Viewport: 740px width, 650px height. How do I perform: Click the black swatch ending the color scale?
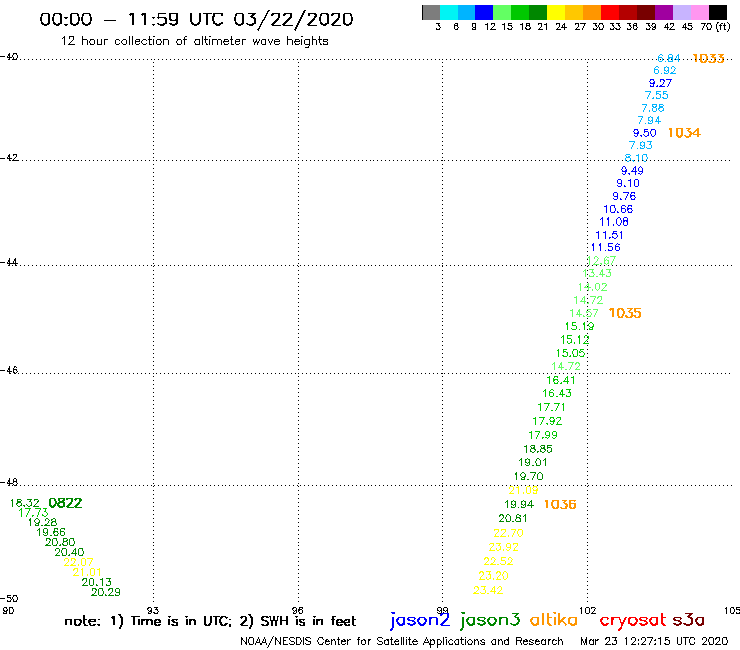pos(717,12)
